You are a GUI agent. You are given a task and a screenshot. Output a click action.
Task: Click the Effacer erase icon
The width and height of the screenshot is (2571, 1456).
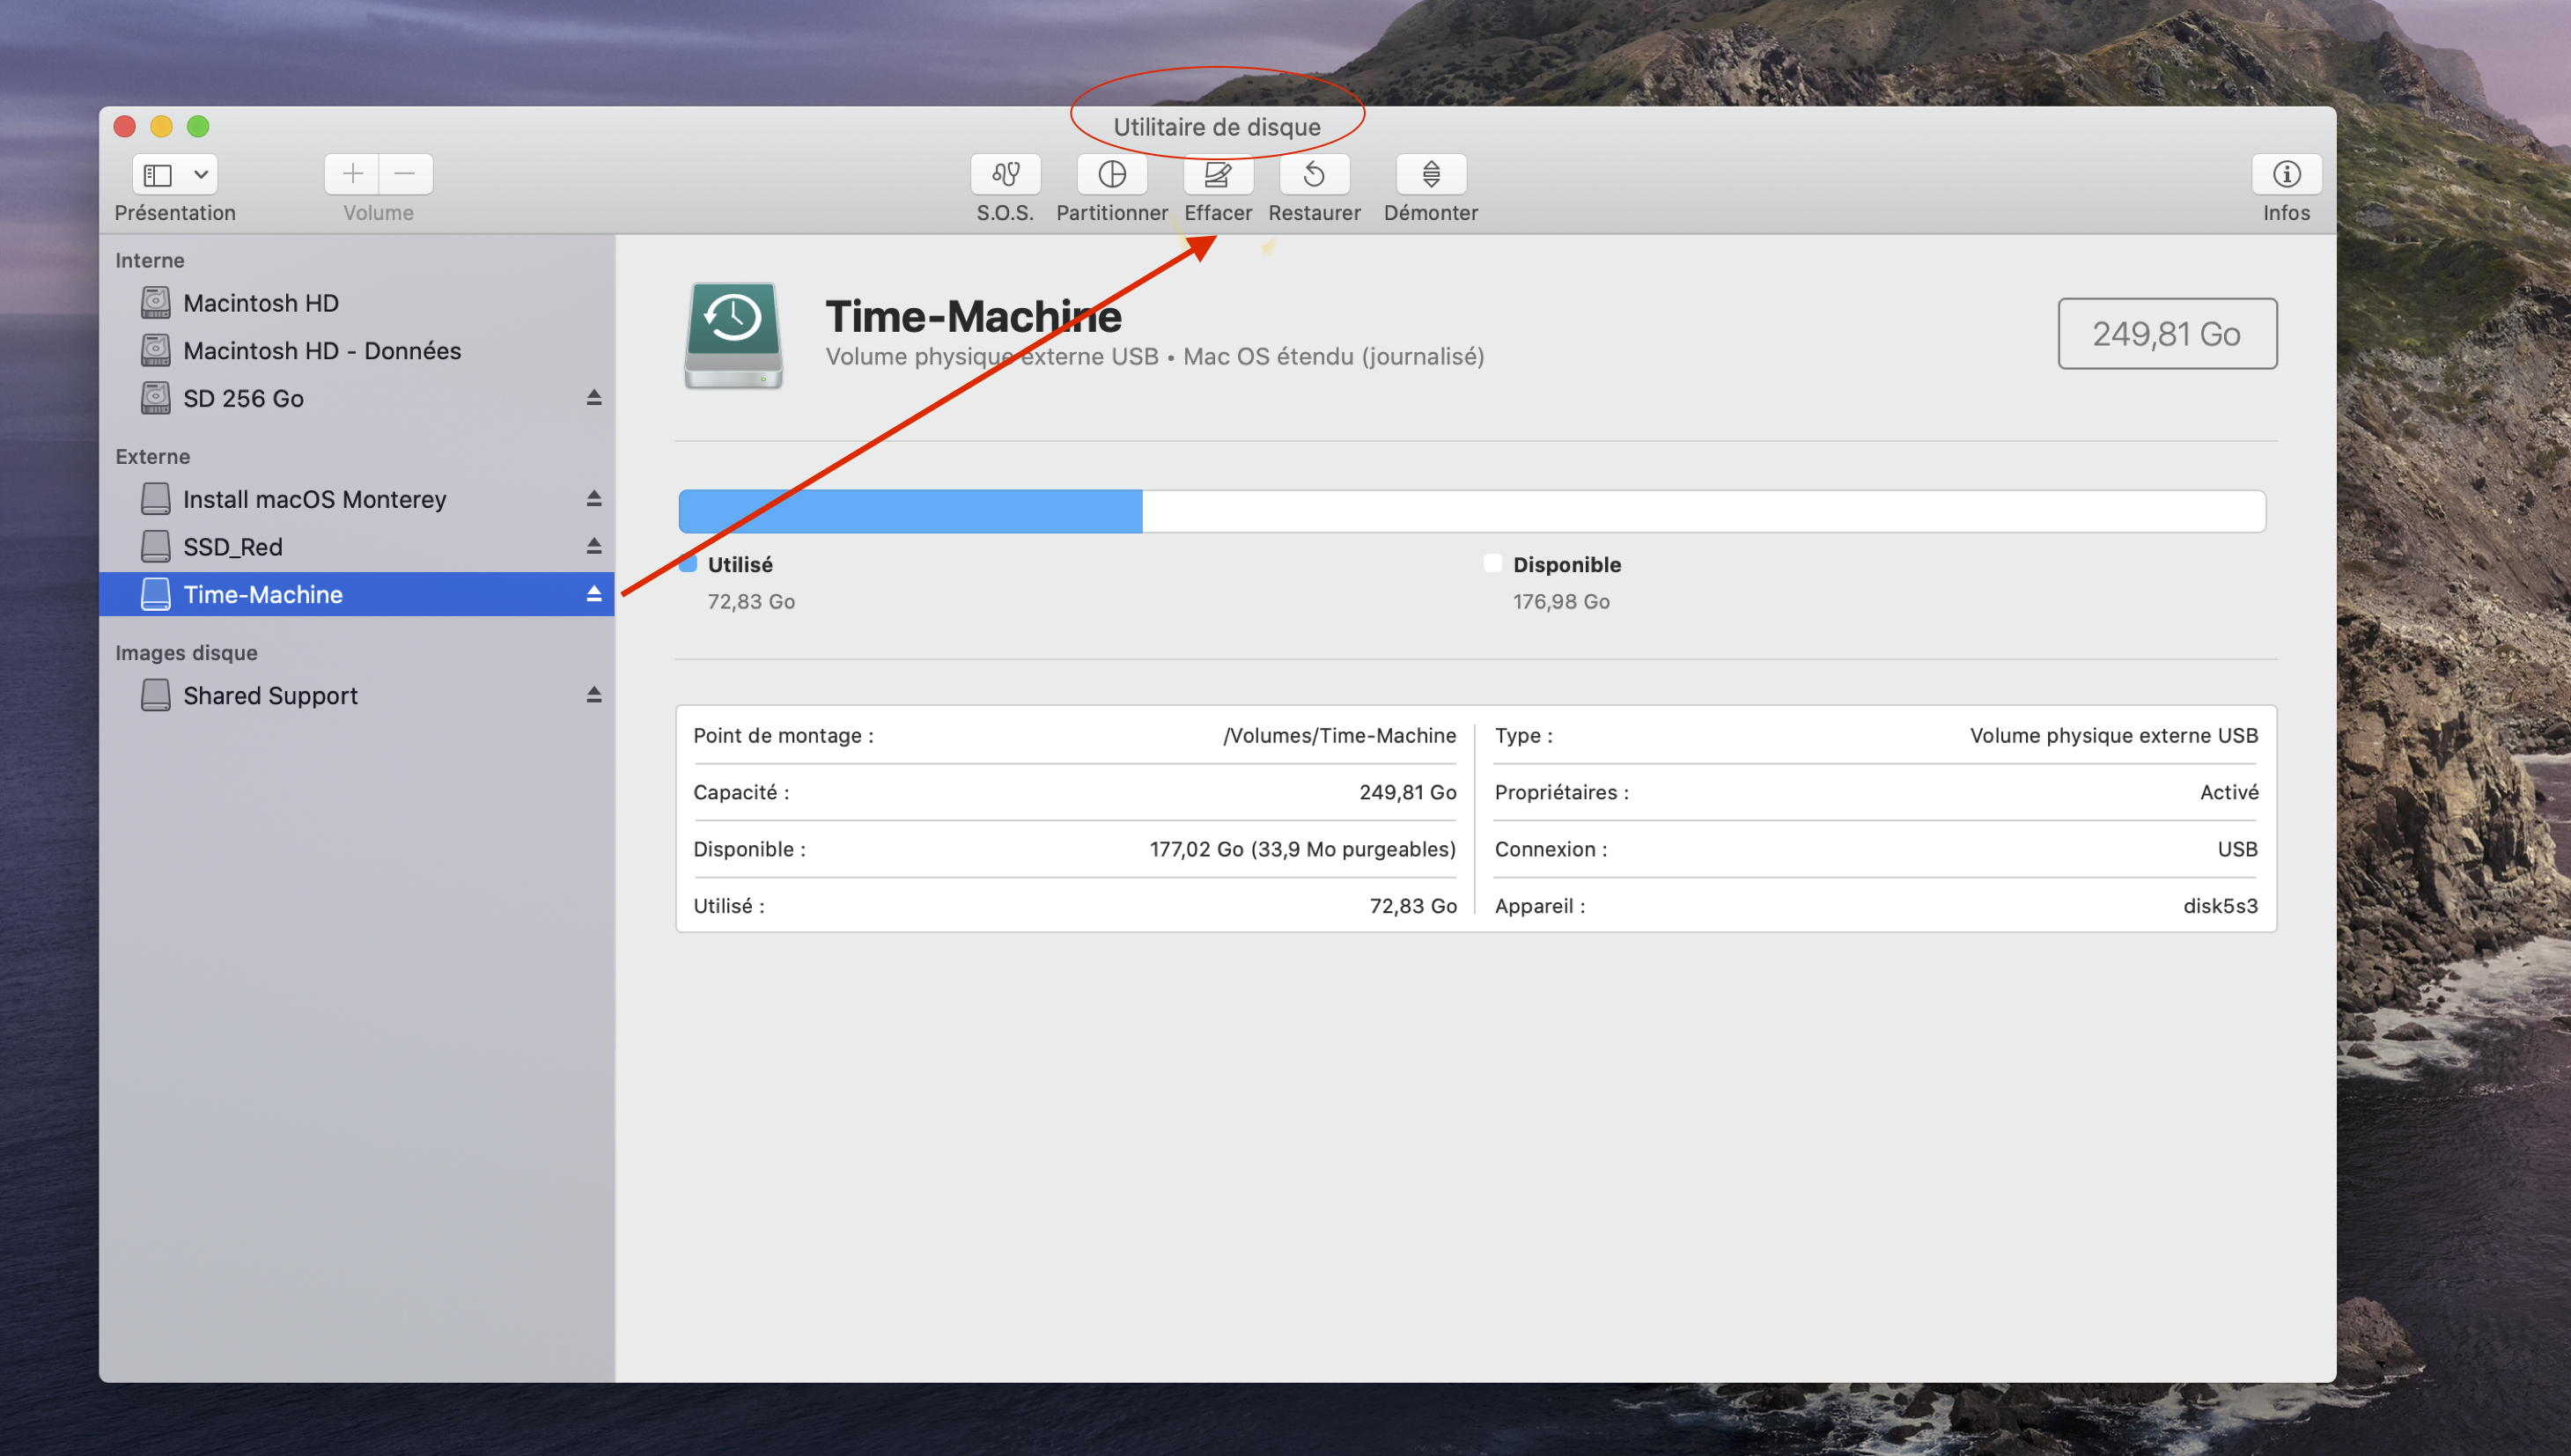[x=1217, y=175]
